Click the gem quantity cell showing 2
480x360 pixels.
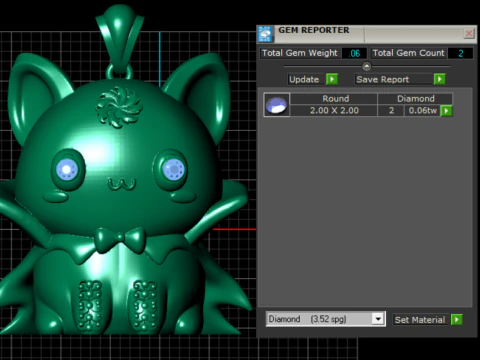click(x=391, y=111)
